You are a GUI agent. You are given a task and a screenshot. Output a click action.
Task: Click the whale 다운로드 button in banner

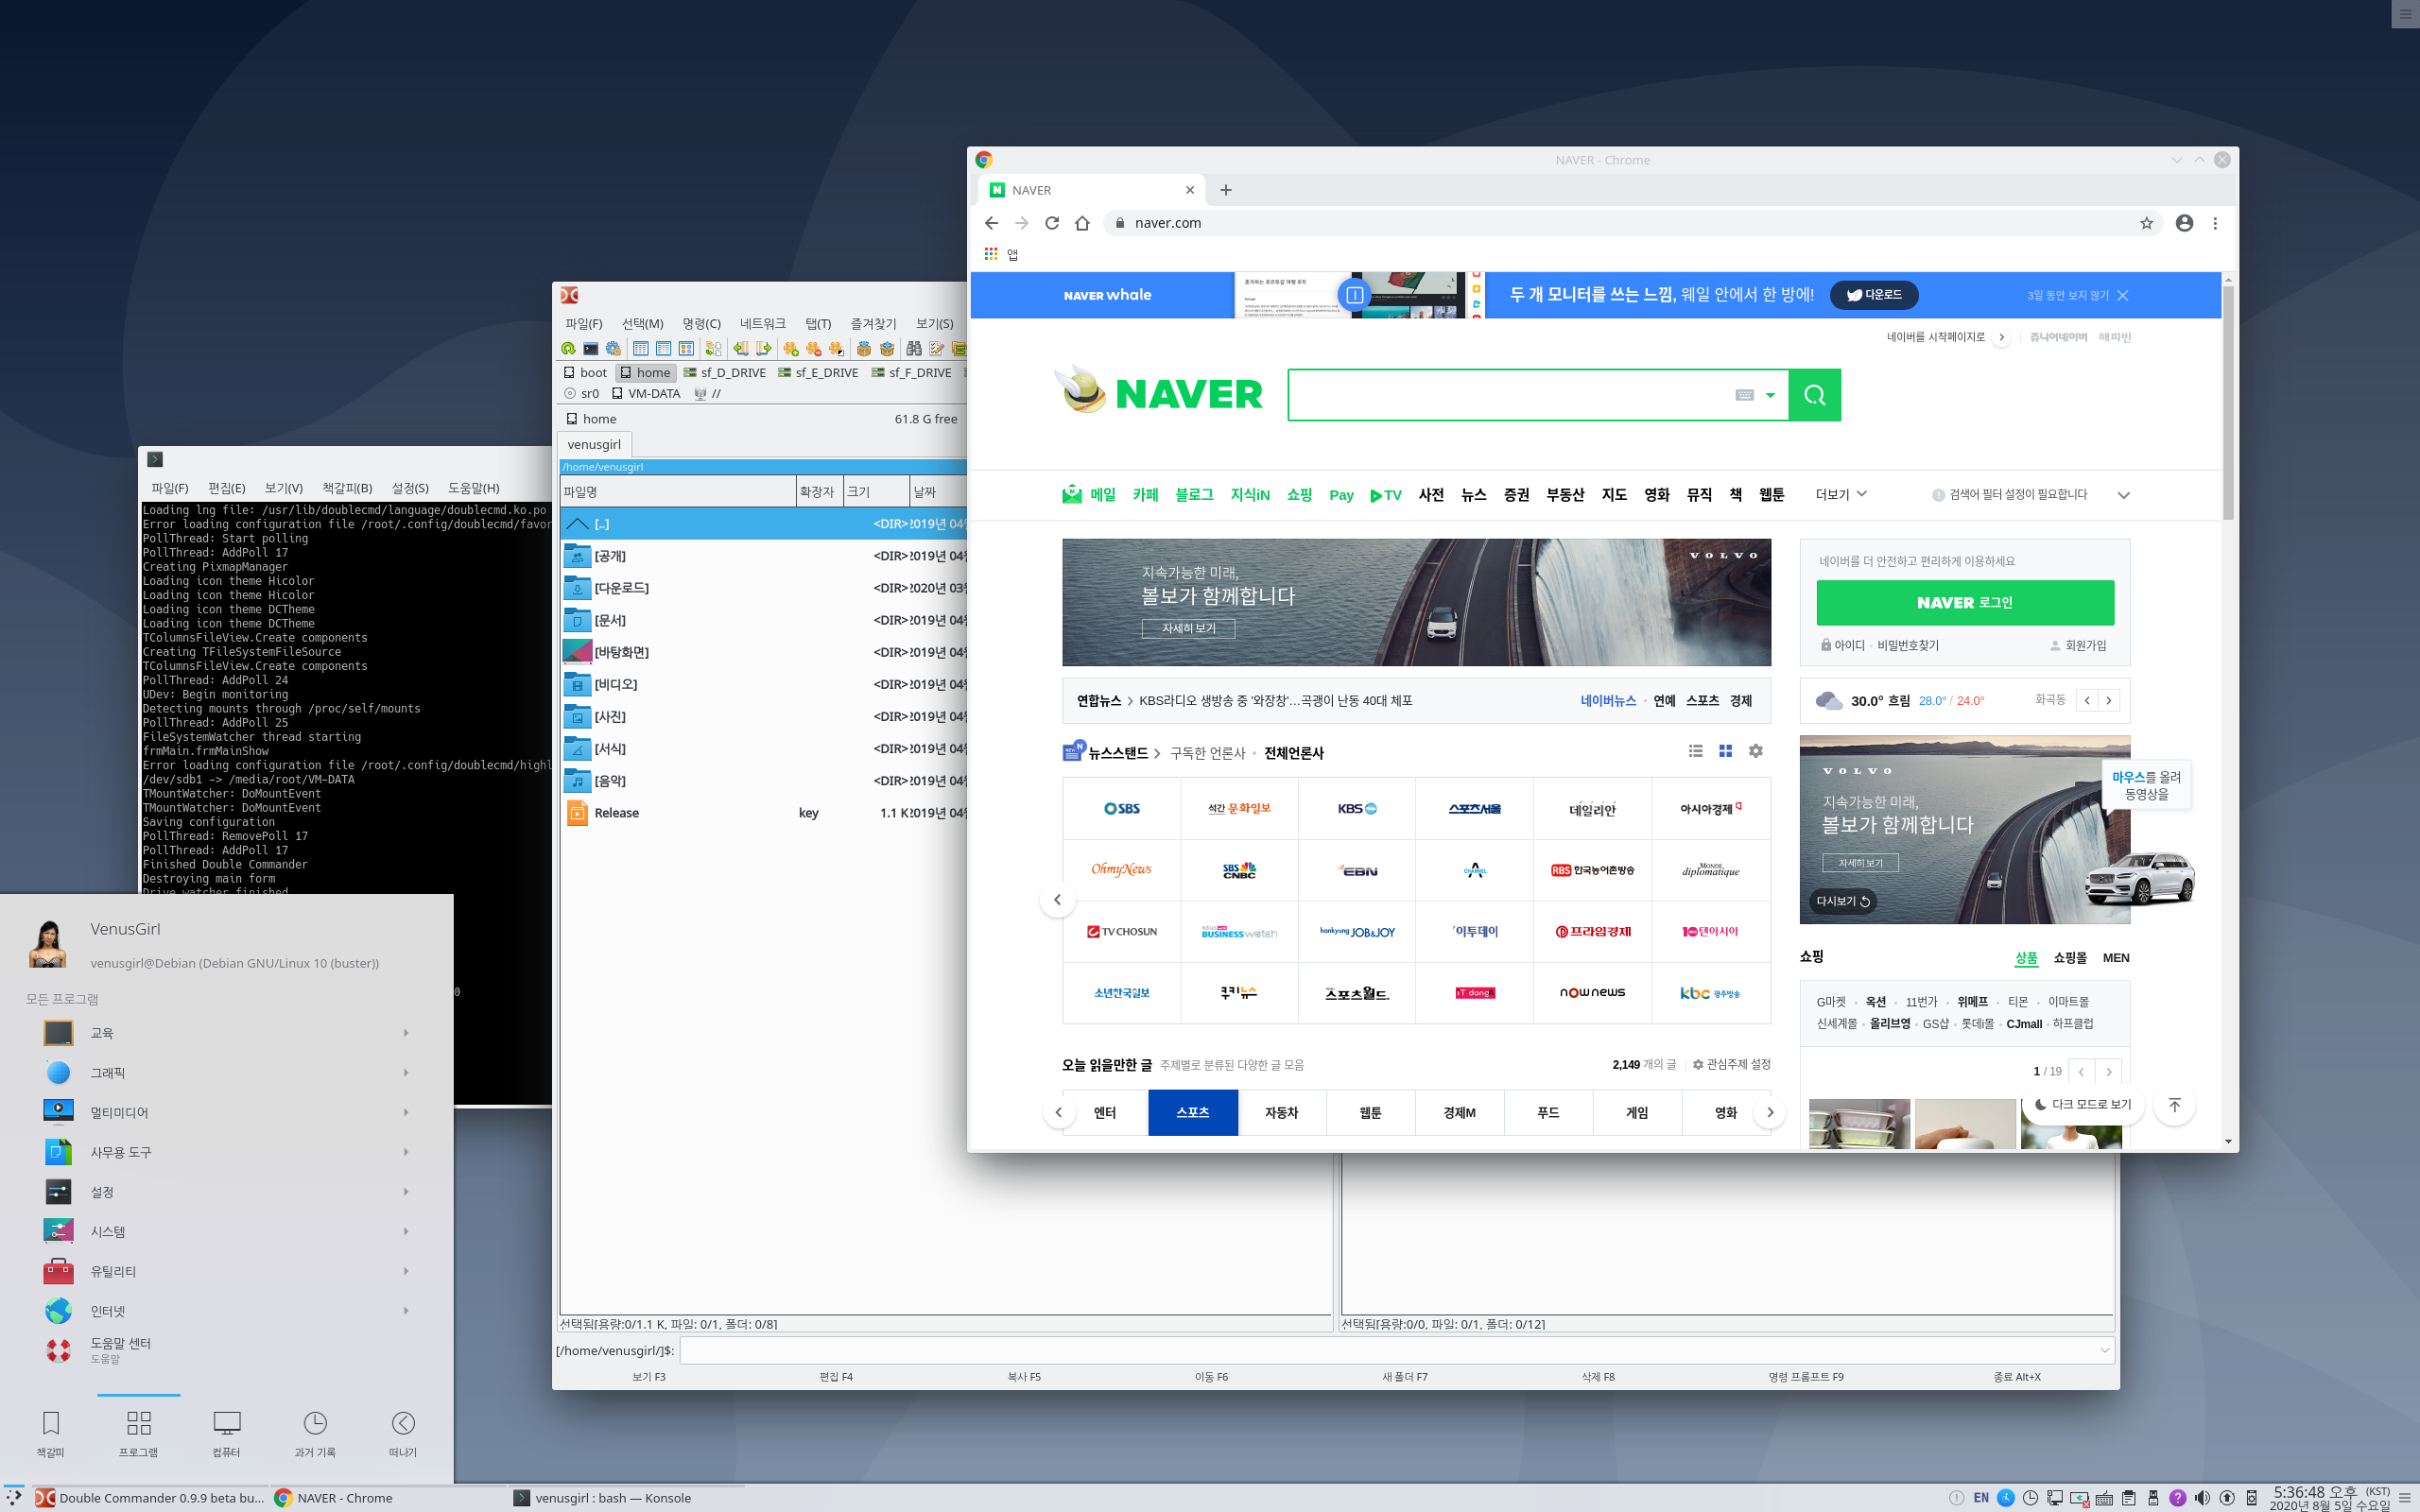1874,295
